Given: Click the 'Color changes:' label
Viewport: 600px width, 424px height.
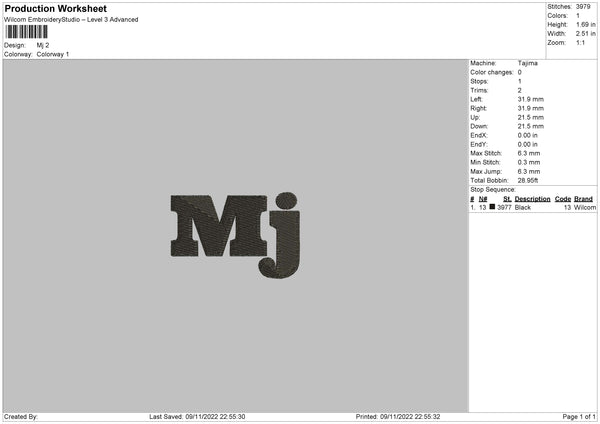Looking at the screenshot, I should (x=491, y=72).
